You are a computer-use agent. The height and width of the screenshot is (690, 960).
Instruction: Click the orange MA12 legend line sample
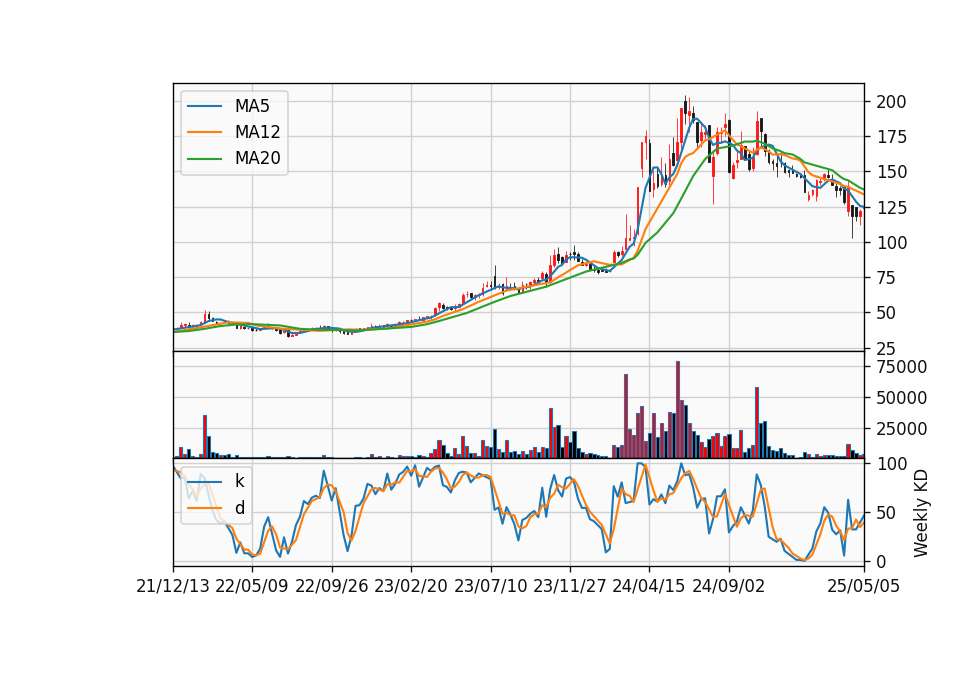[204, 132]
